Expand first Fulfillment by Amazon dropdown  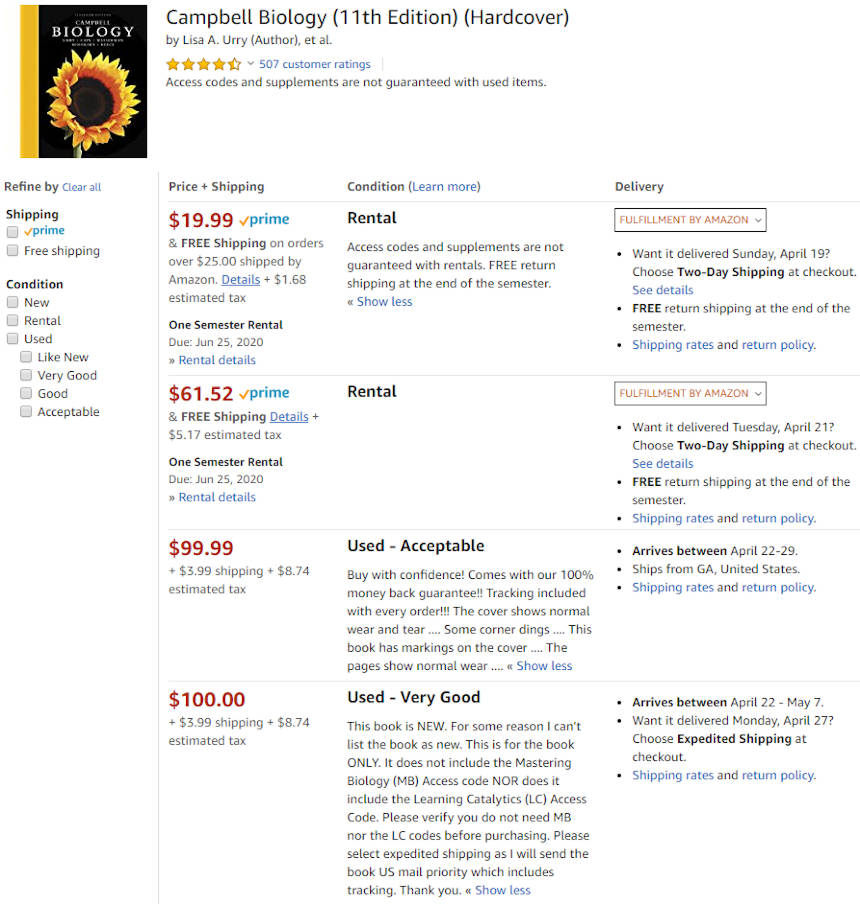690,220
